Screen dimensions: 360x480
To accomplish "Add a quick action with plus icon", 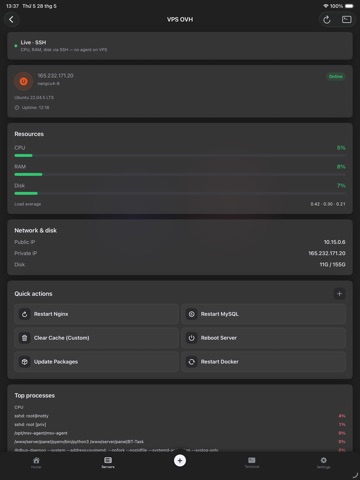I will (x=339, y=294).
